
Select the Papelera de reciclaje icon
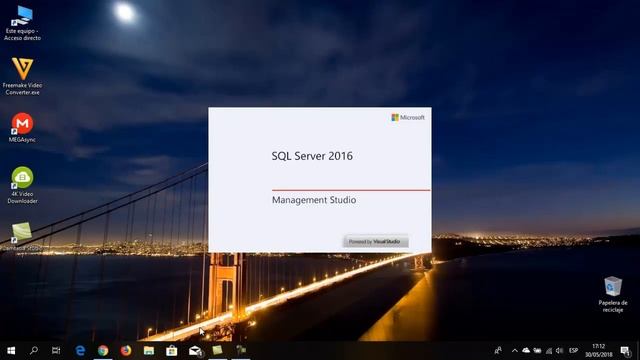(x=613, y=294)
